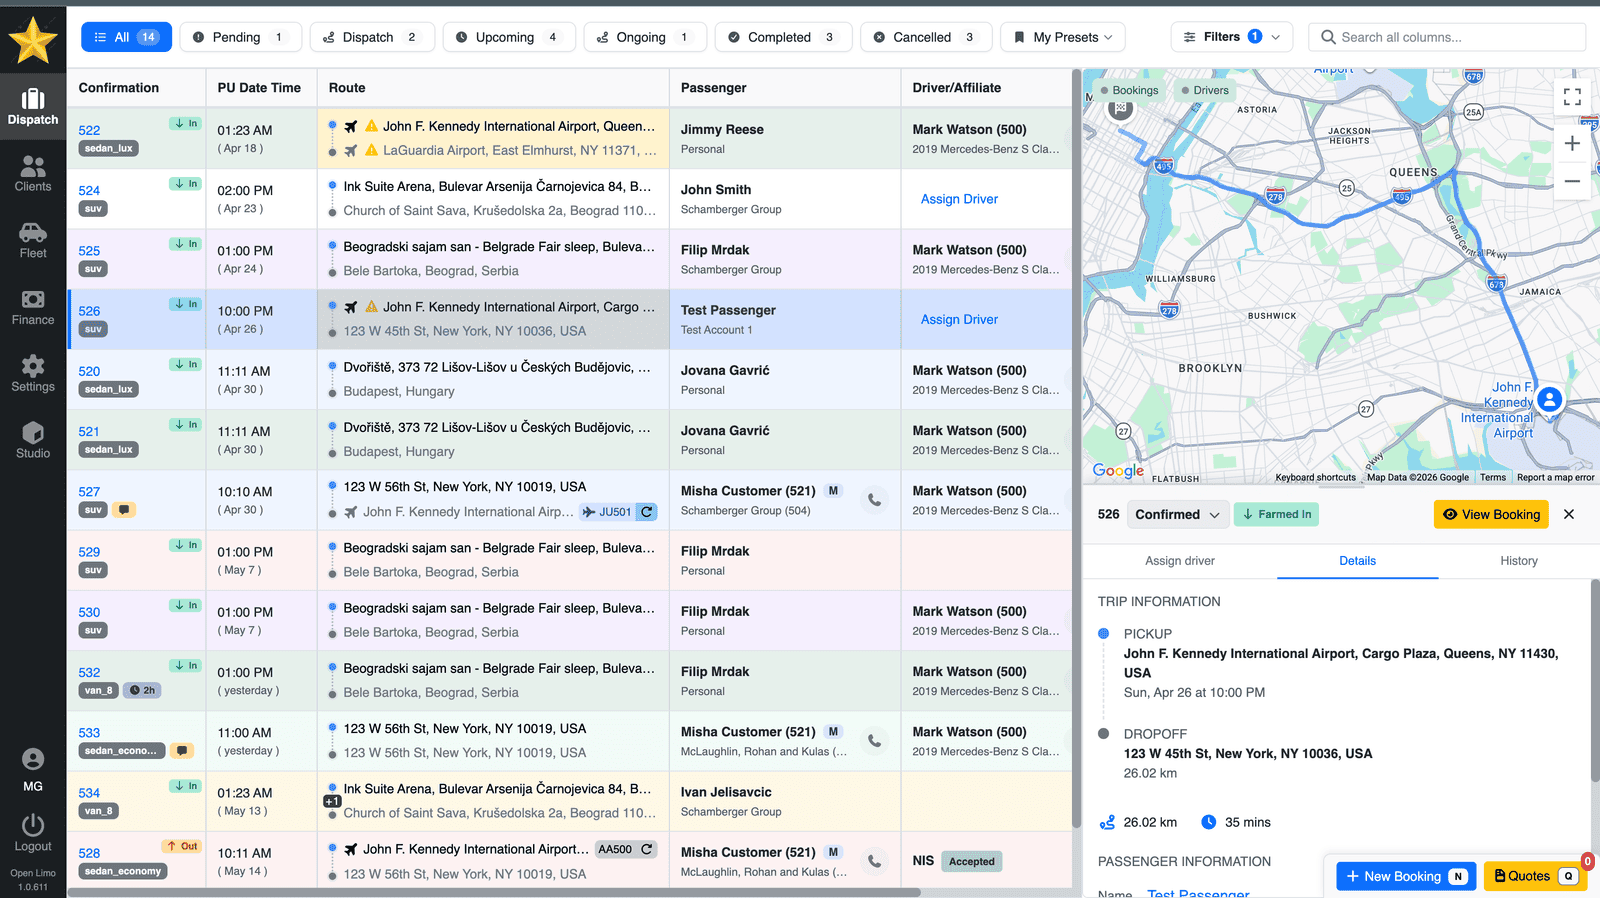
Task: Open the Studio section in sidebar
Action: pos(33,440)
